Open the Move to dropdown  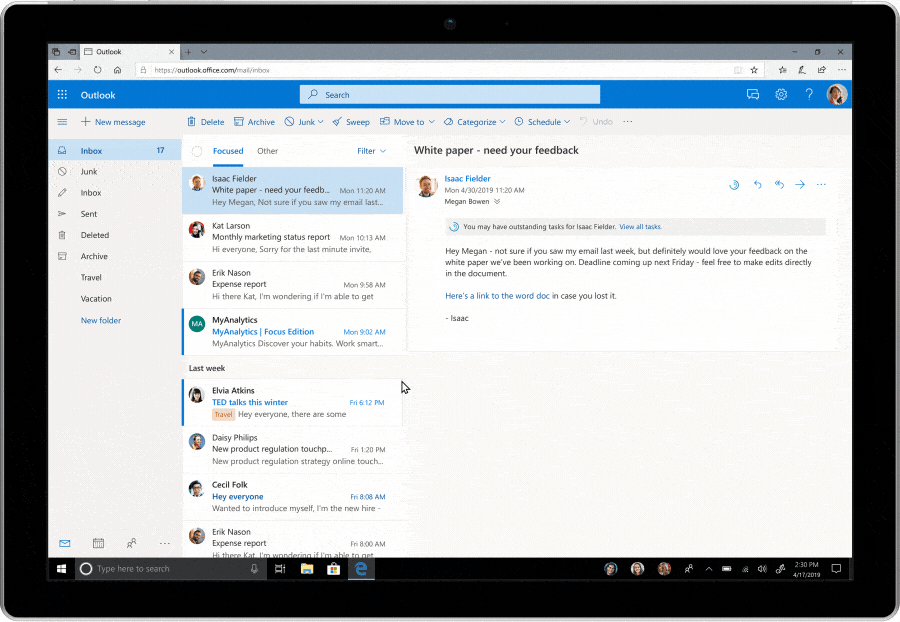407,121
